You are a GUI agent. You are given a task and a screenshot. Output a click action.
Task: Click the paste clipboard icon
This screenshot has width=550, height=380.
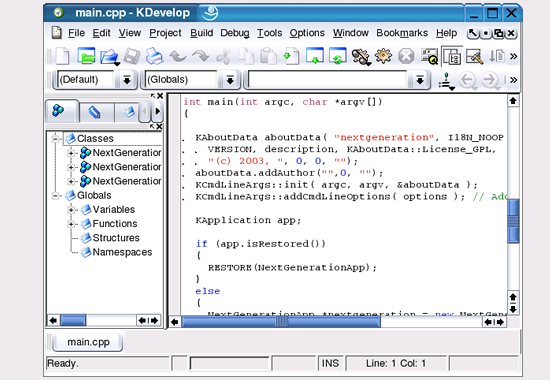click(x=269, y=56)
